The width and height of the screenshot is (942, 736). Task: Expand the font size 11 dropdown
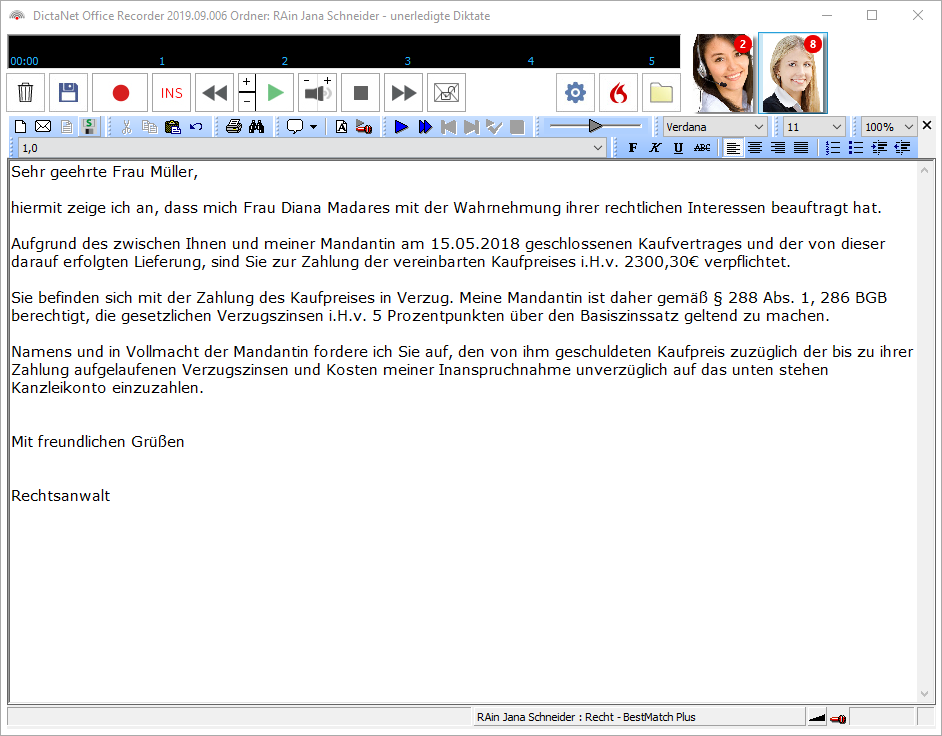813,127
